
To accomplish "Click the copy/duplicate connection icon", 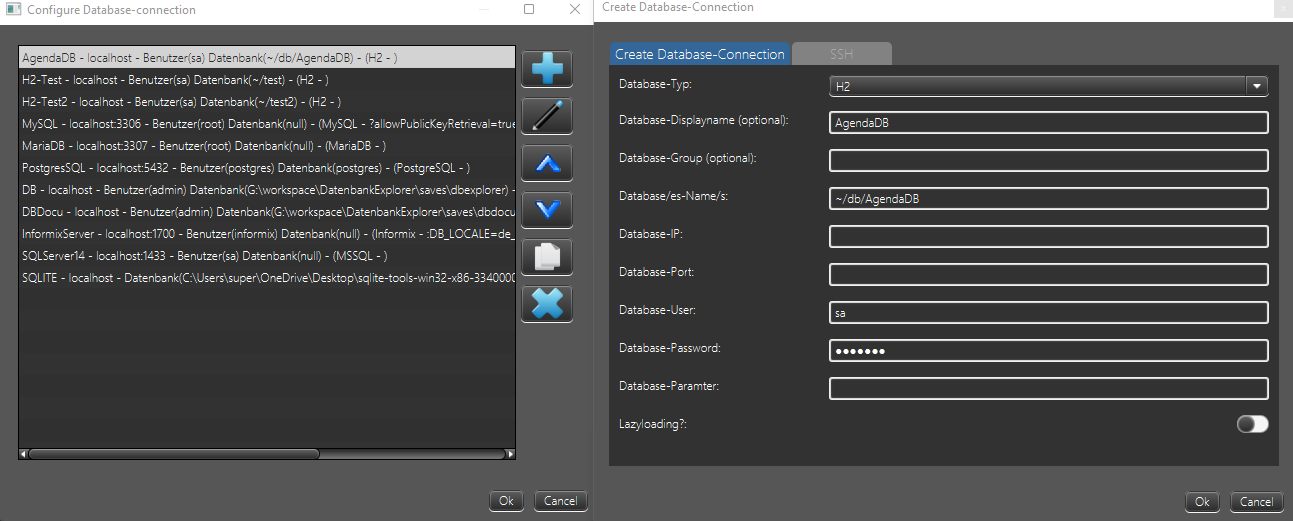I will [x=547, y=257].
